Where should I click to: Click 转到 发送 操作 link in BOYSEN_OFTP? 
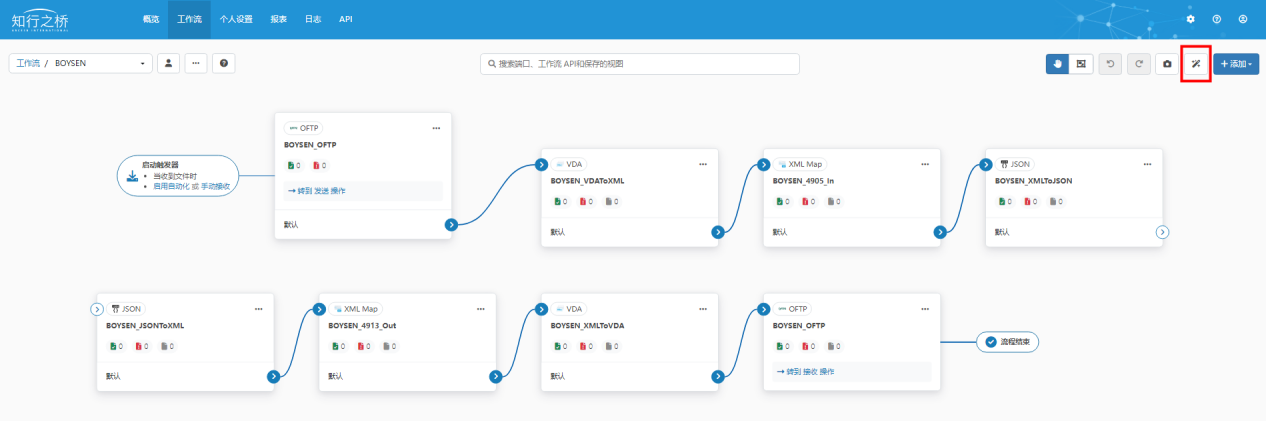[x=318, y=190]
